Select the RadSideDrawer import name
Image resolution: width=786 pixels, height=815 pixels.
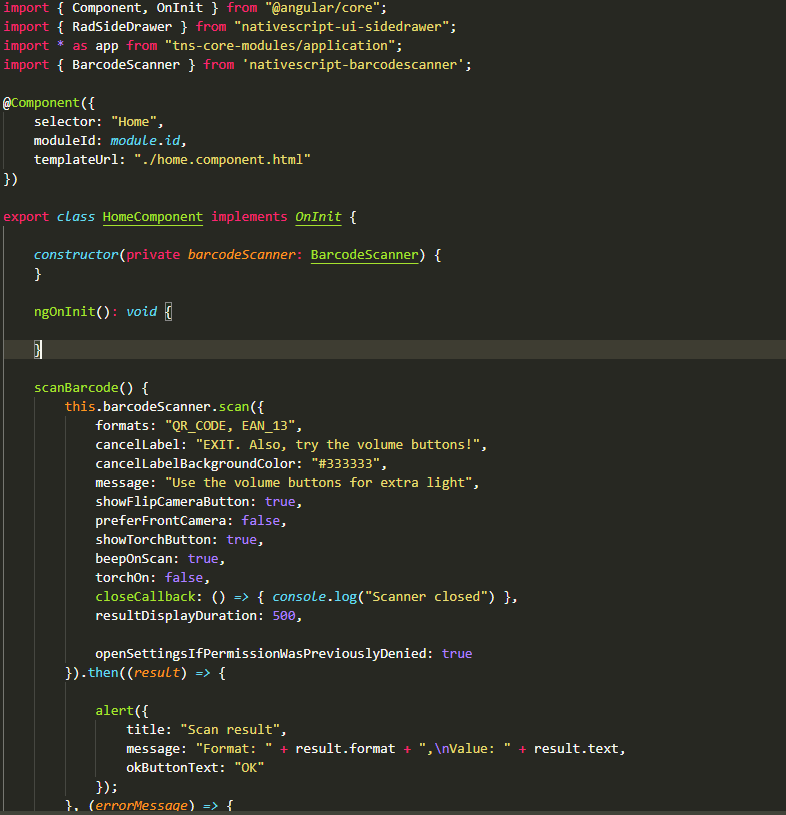click(122, 27)
